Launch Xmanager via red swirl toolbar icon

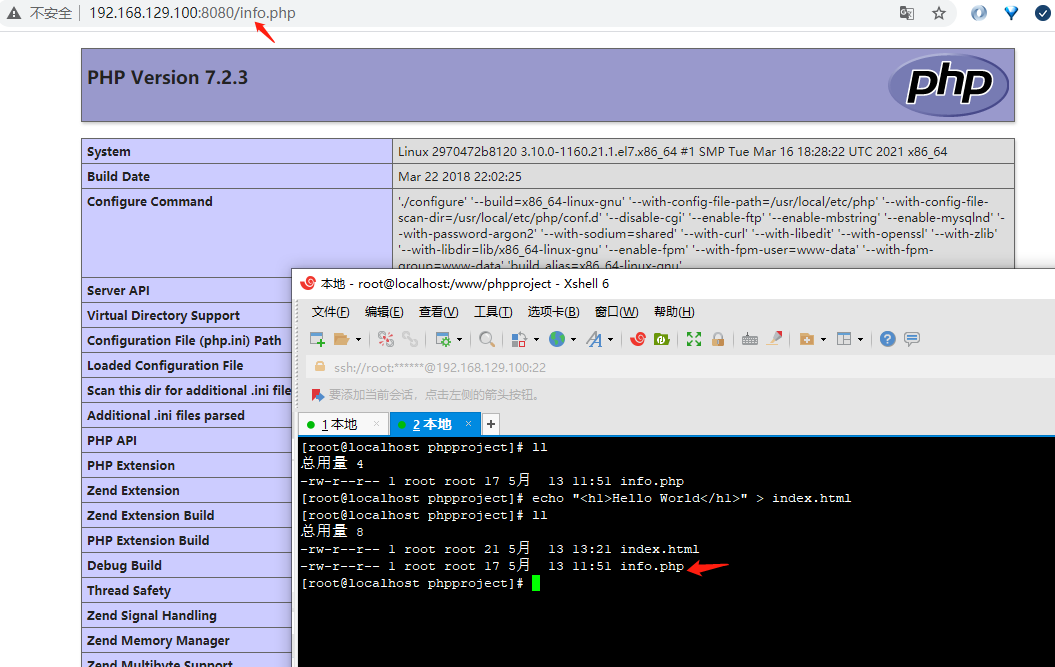[x=638, y=339]
